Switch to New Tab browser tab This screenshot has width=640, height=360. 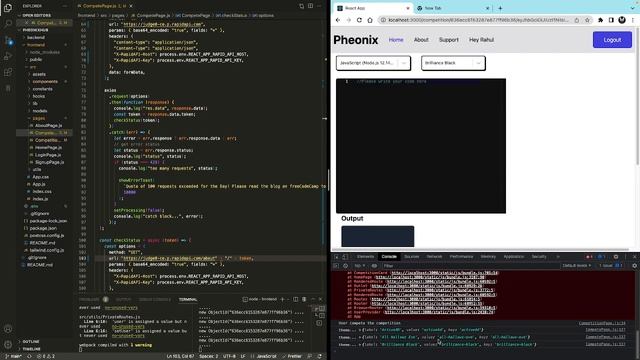point(452,8)
